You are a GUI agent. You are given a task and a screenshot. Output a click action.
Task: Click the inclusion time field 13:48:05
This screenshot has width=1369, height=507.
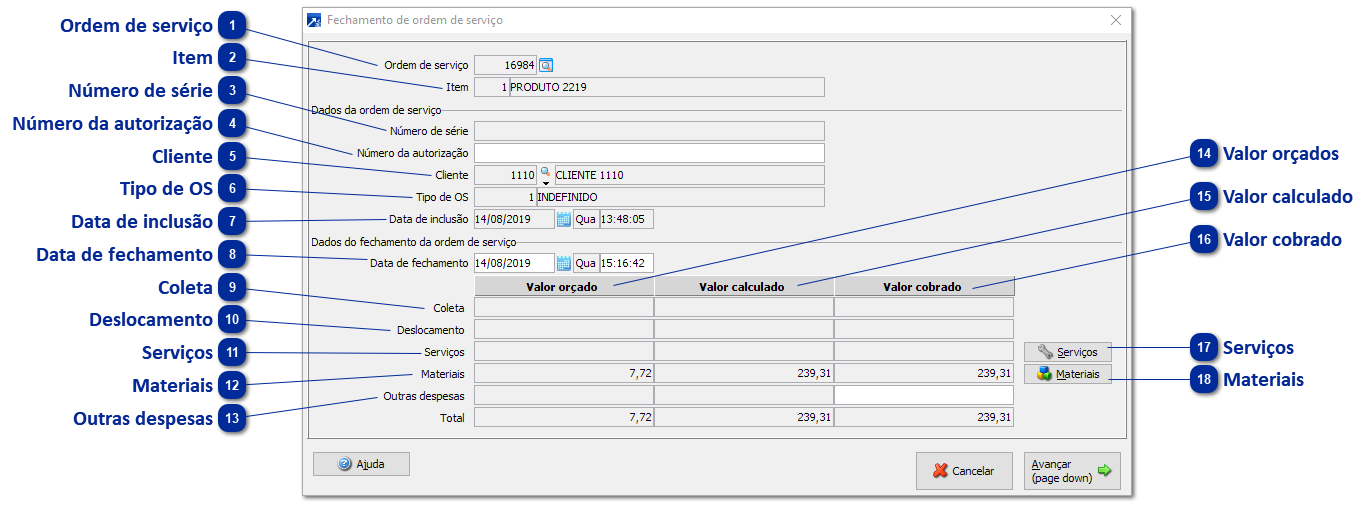pyautogui.click(x=626, y=219)
